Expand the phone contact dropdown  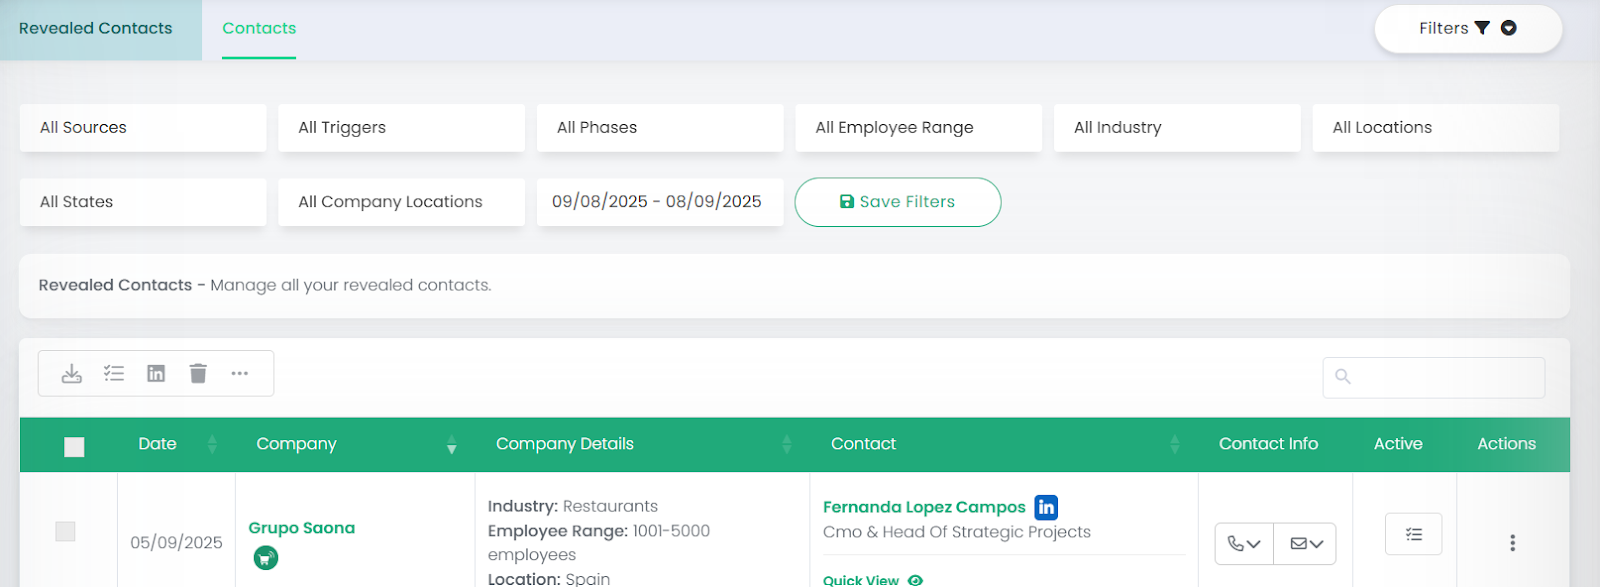pos(1244,544)
